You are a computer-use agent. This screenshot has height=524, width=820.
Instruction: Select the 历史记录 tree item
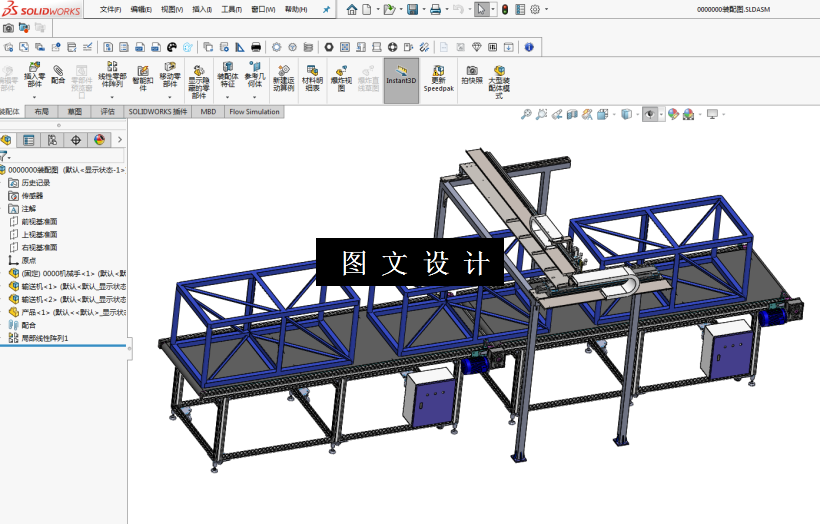coord(30,183)
